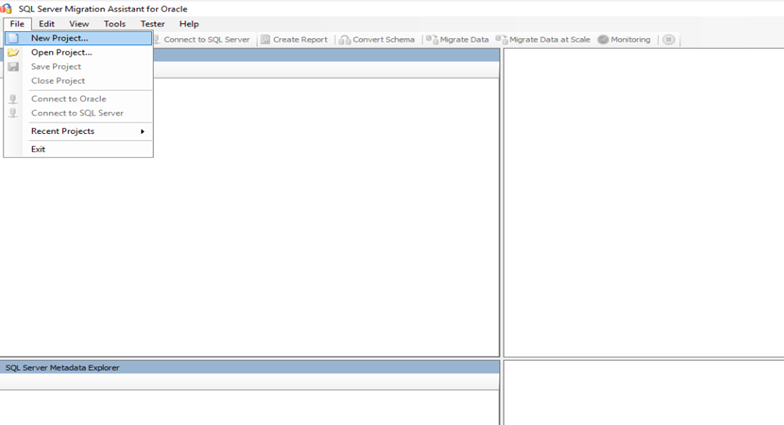Click the Save Project floppy disk icon
Screen dimensions: 784x425
click(x=14, y=66)
